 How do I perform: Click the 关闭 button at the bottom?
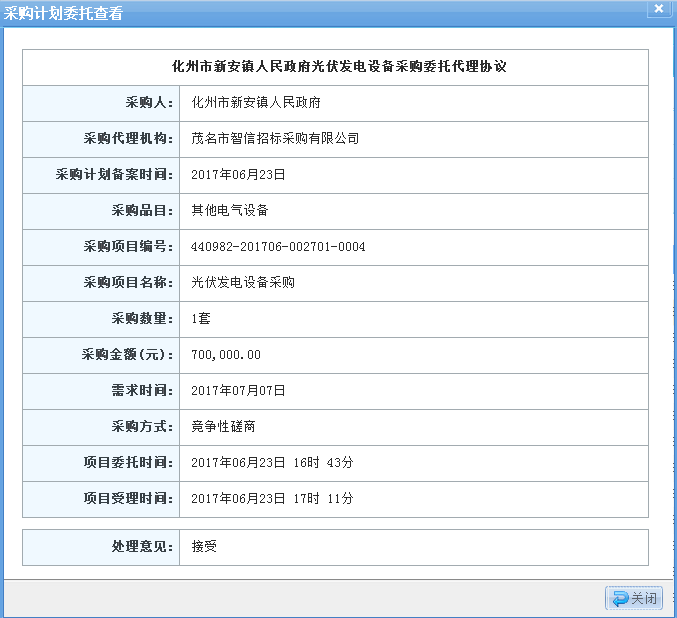[634, 598]
